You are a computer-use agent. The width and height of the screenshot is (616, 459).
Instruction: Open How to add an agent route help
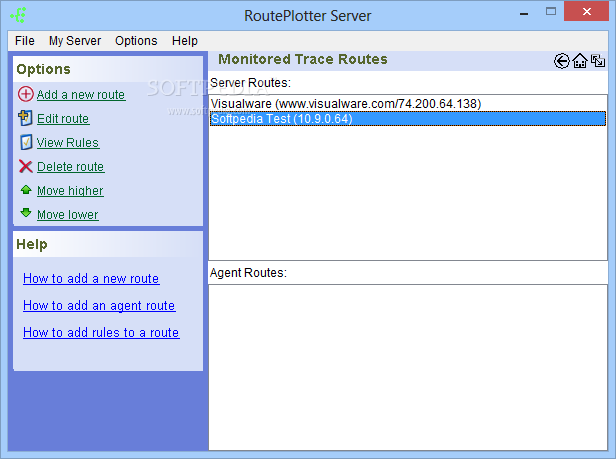(x=99, y=306)
